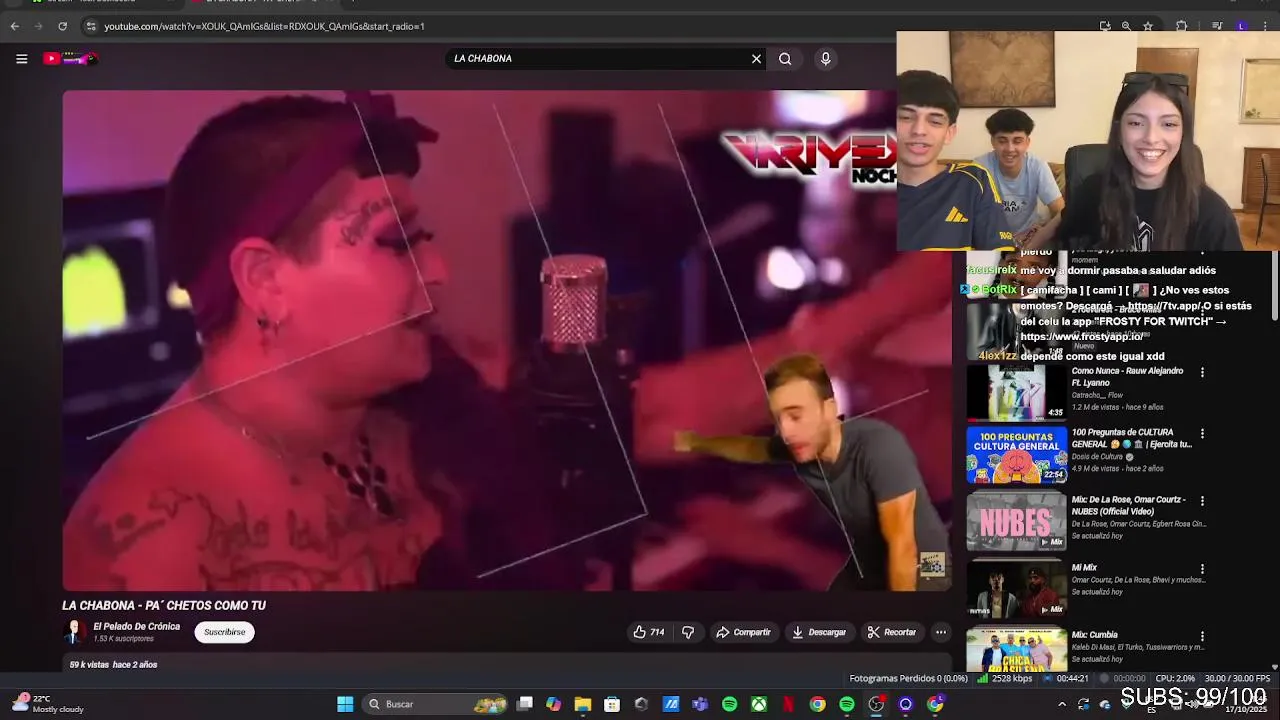Open more actions menu beside Recortar
Viewport: 1280px width, 720px height.
pyautogui.click(x=940, y=632)
